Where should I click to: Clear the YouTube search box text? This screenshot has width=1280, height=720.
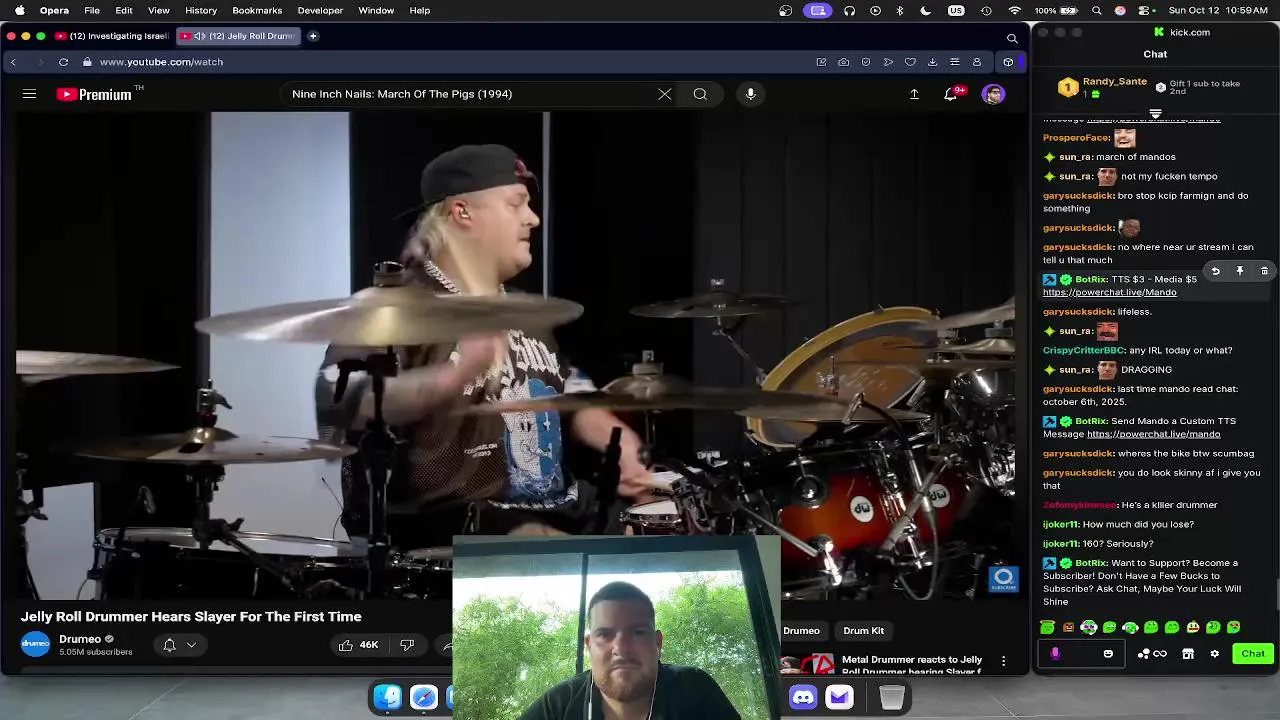665,94
